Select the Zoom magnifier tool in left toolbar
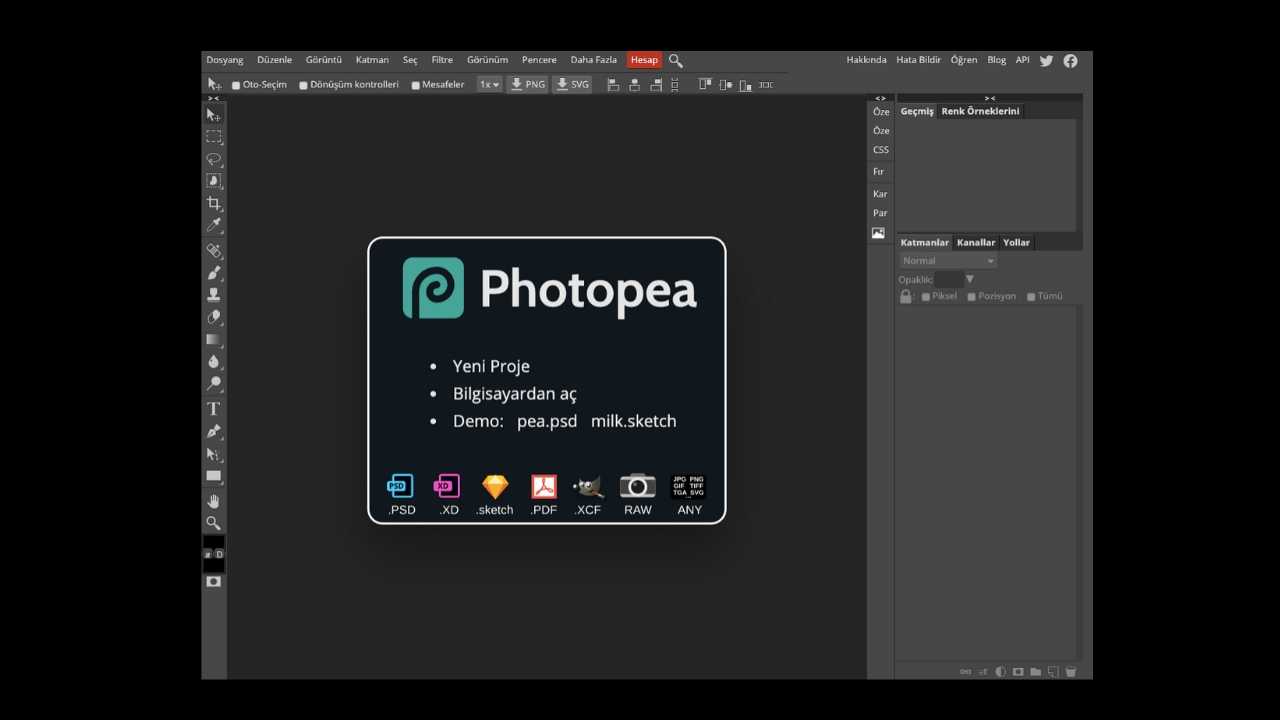Viewport: 1280px width, 720px height. 213,523
